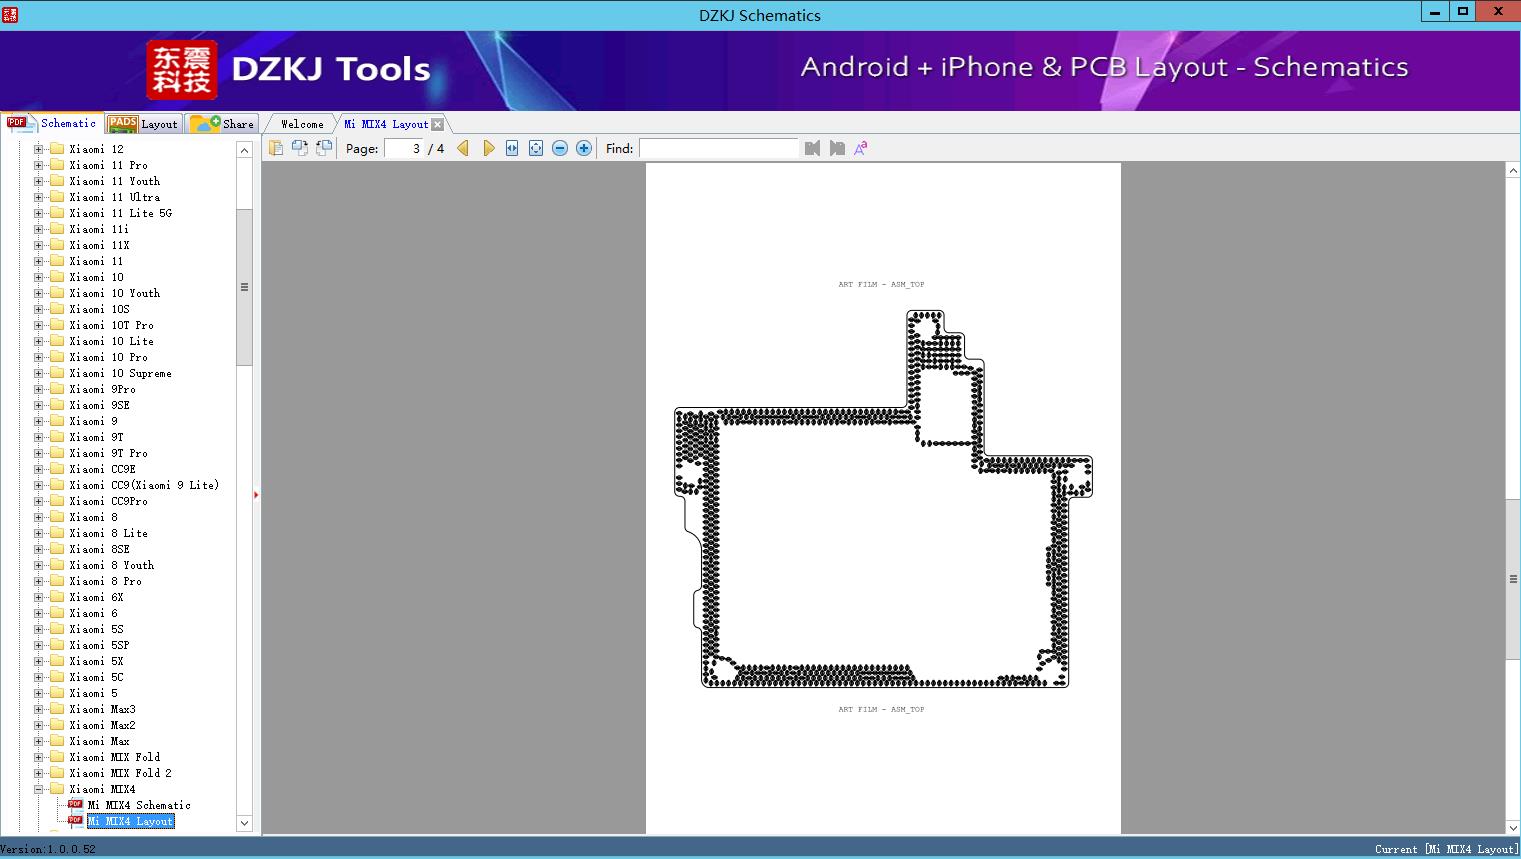The height and width of the screenshot is (859, 1521).
Task: Click the document scroll up arrow
Action: pos(1513,171)
